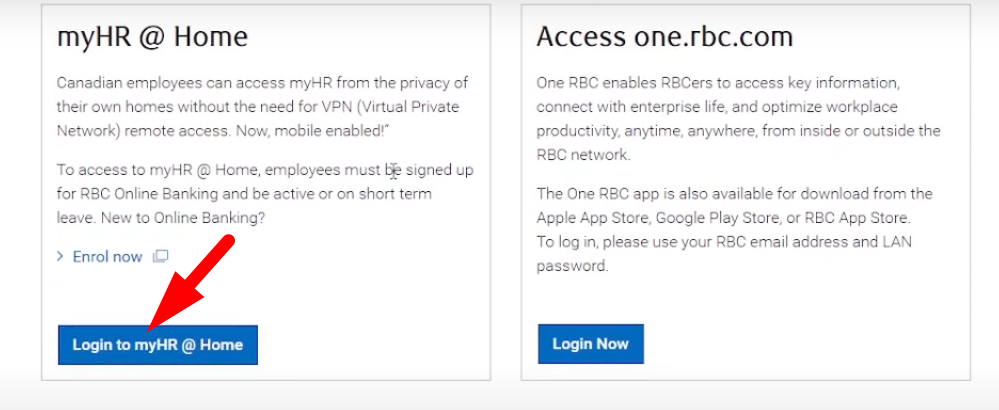999x410 pixels.
Task: Click the paragraph starting 'To access to myHR'
Action: coord(262,192)
